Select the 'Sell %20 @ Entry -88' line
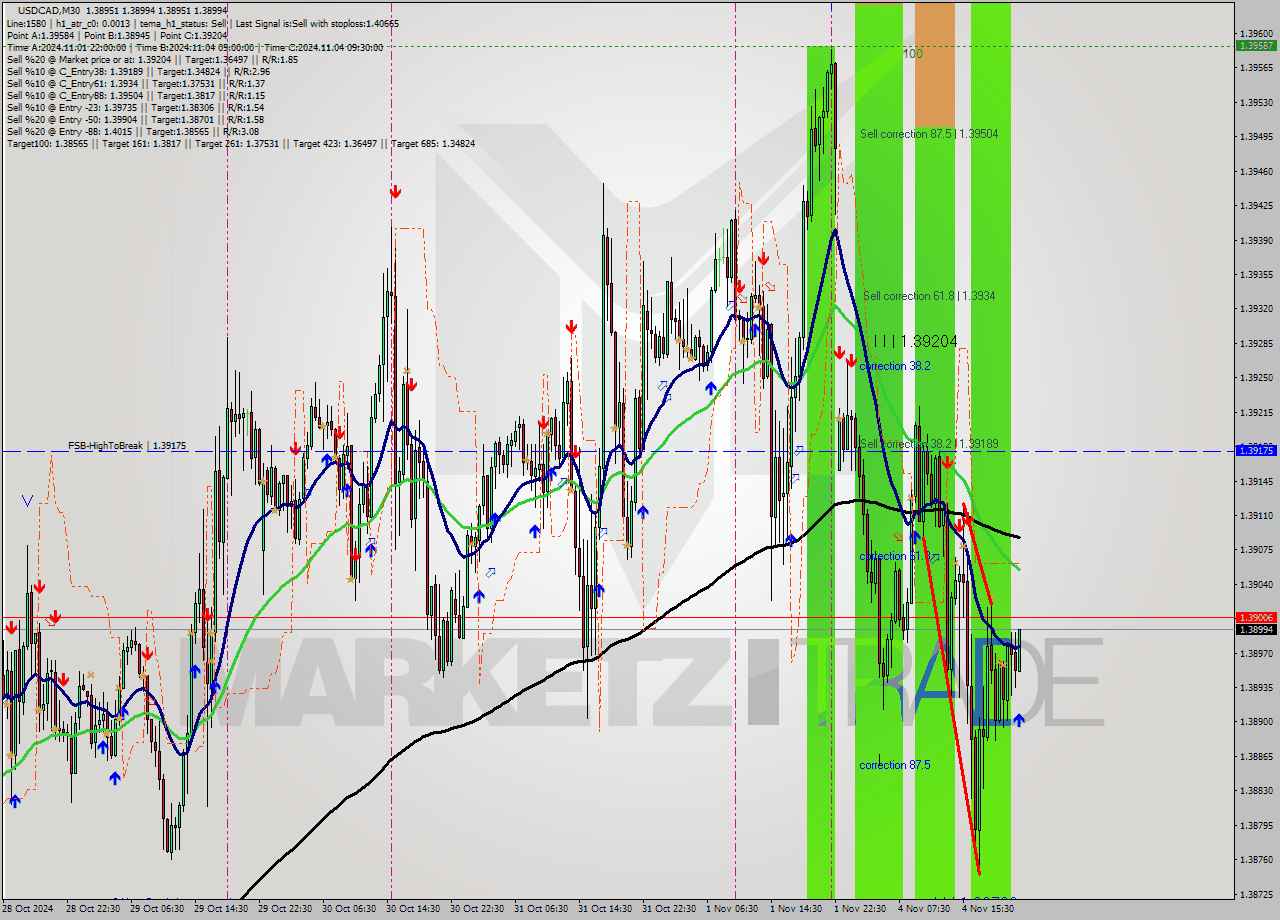Screen dimensions: 1280x920 (x=132, y=131)
